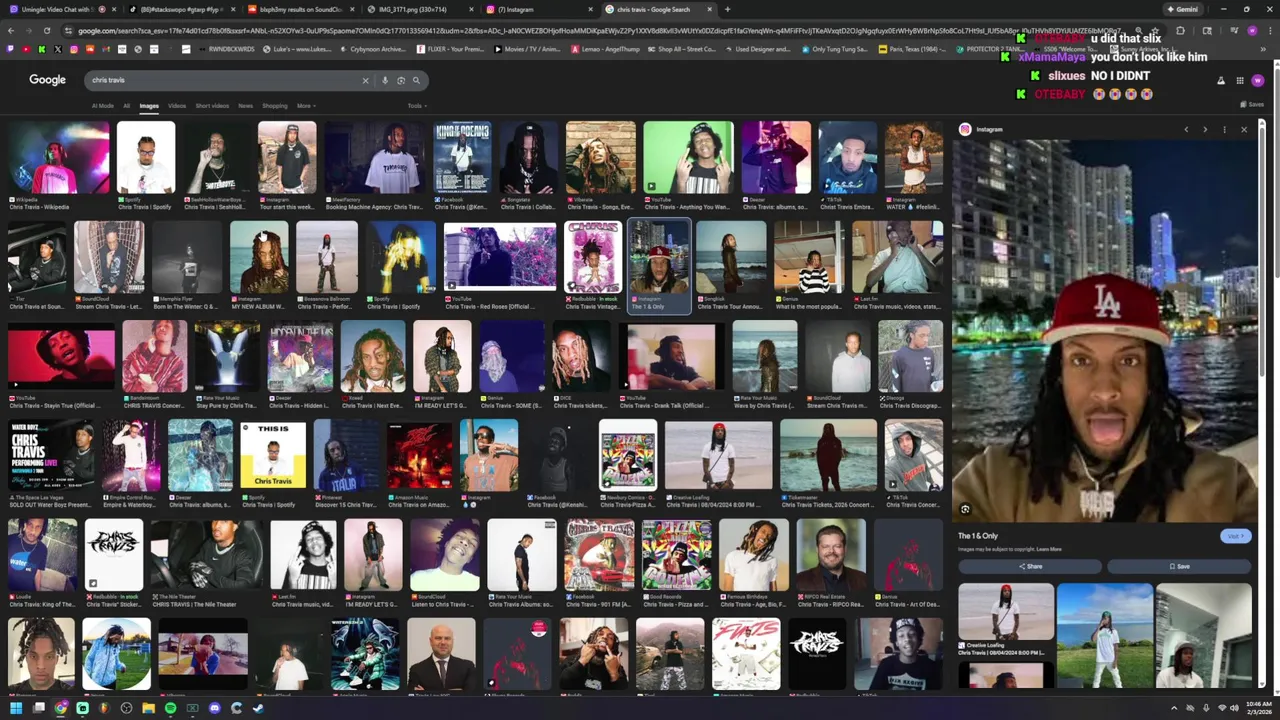Open the Saves link
Image resolution: width=1280 pixels, height=720 pixels.
[1252, 104]
